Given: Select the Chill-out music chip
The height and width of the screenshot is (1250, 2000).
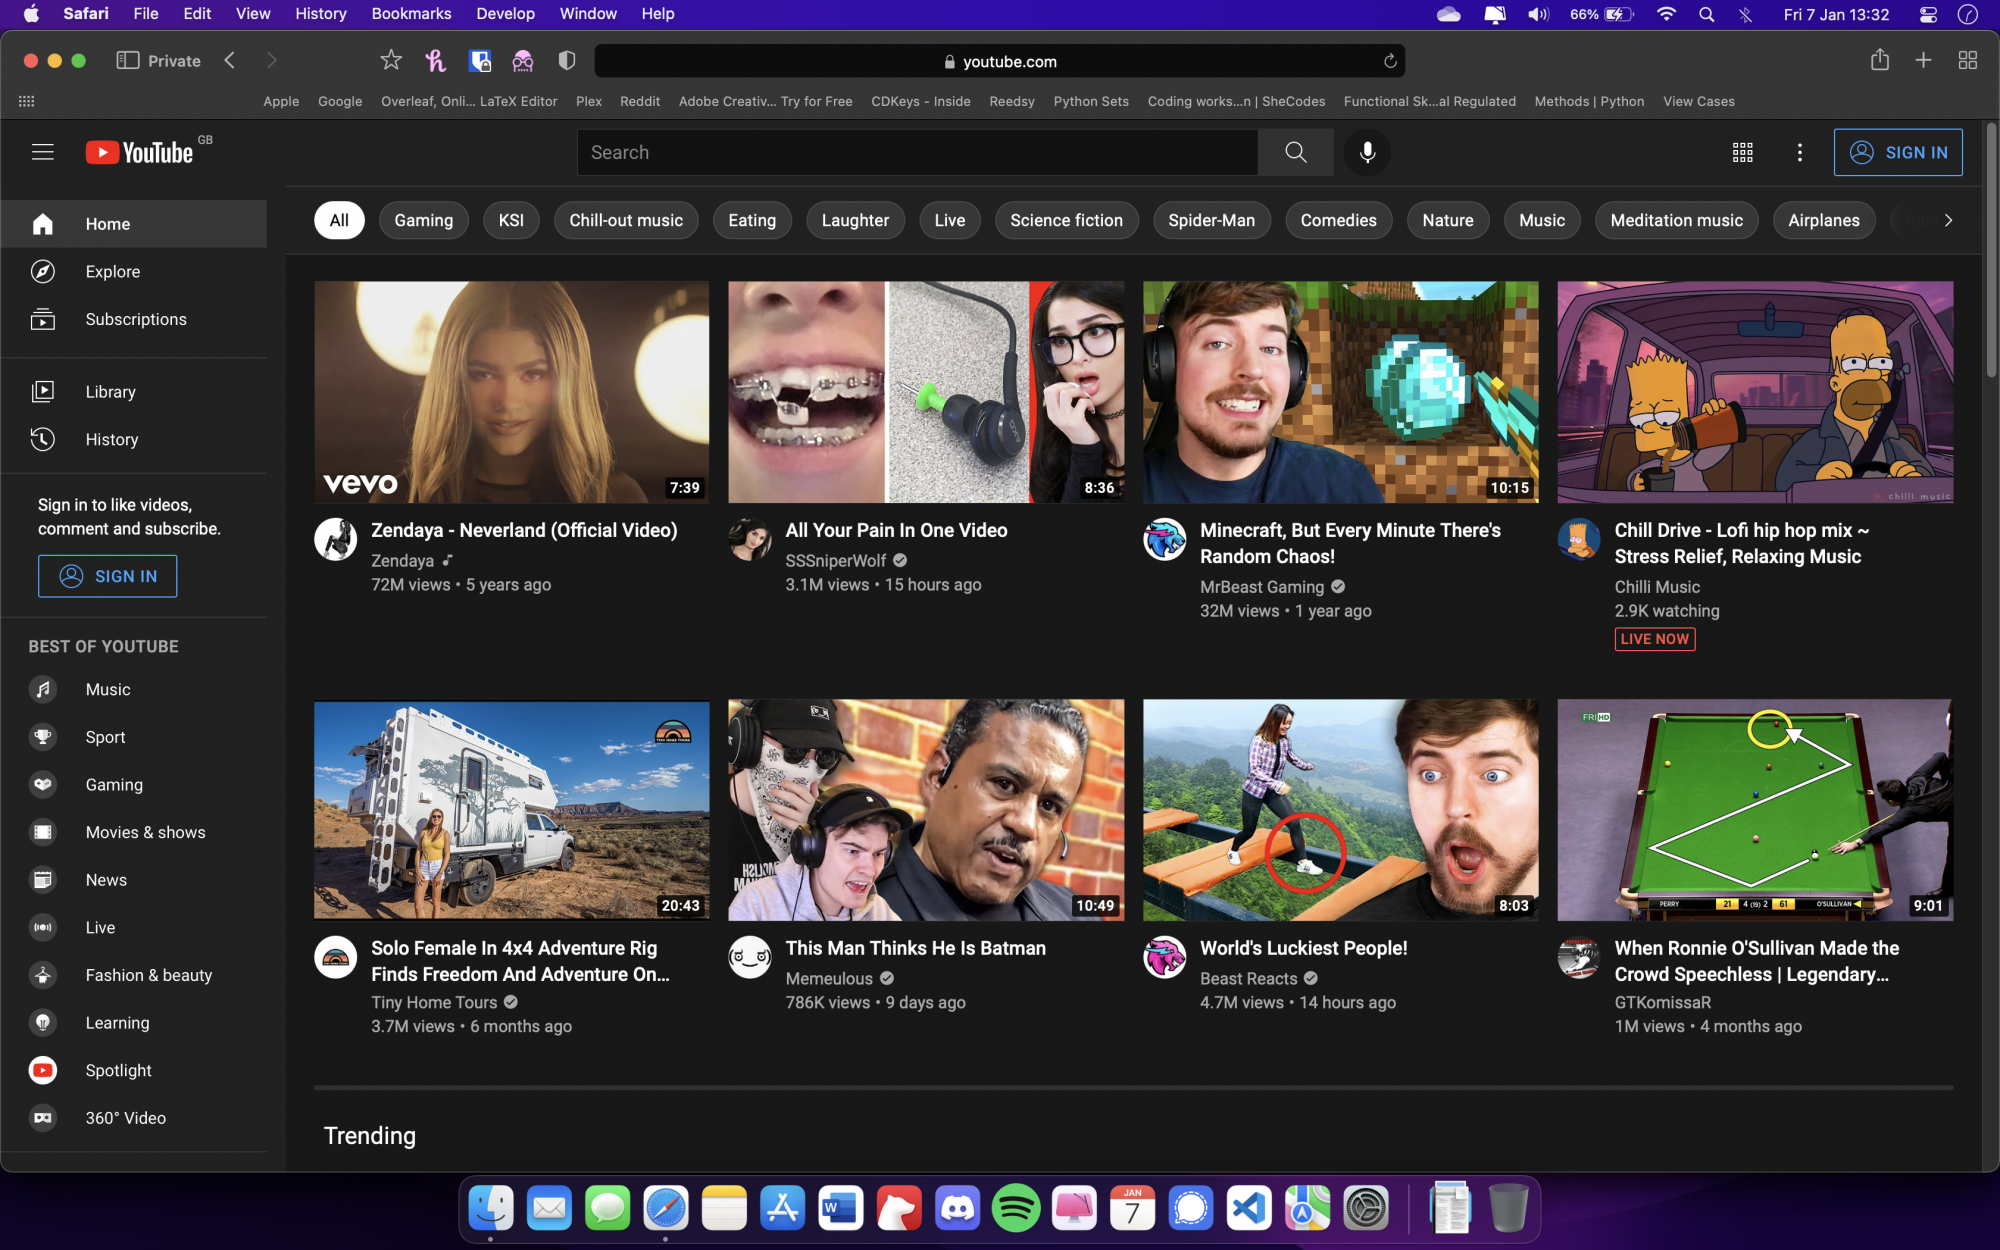Looking at the screenshot, I should pos(625,220).
